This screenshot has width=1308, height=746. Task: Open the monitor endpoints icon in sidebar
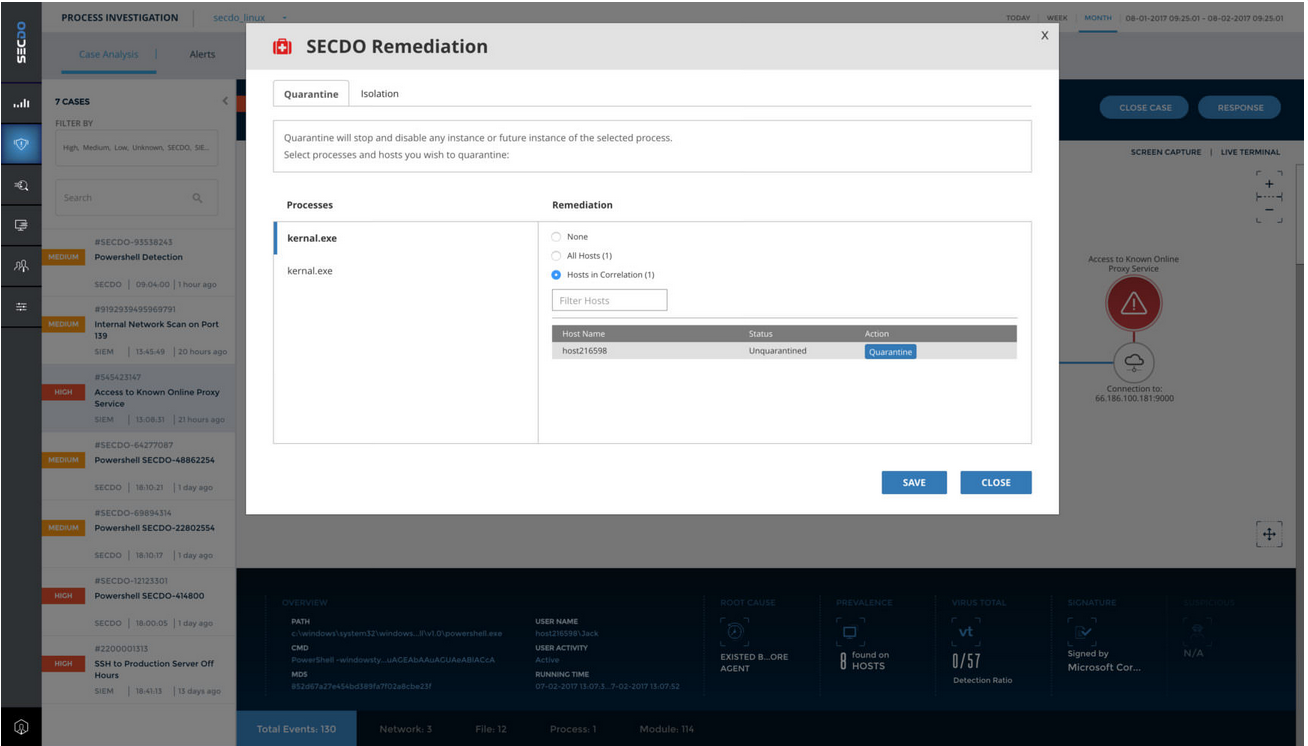pos(21,226)
